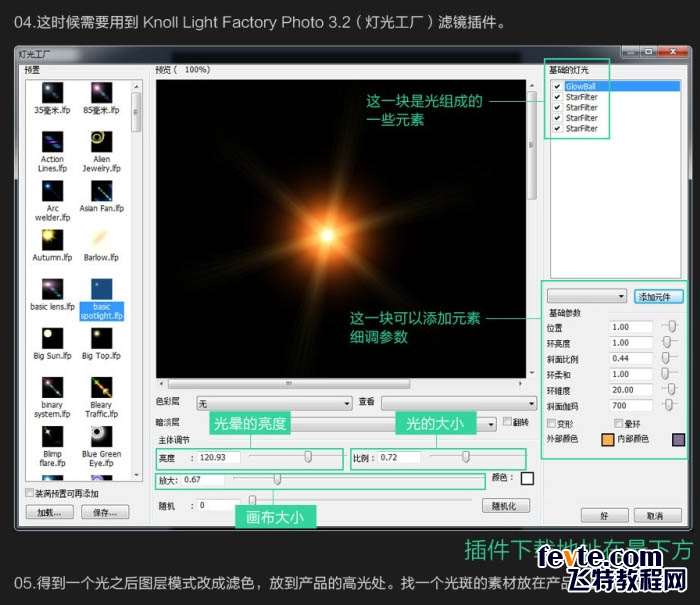This screenshot has height=605, width=700.
Task: Choose the Alien Jewelry.lfp preset
Action: (x=101, y=142)
